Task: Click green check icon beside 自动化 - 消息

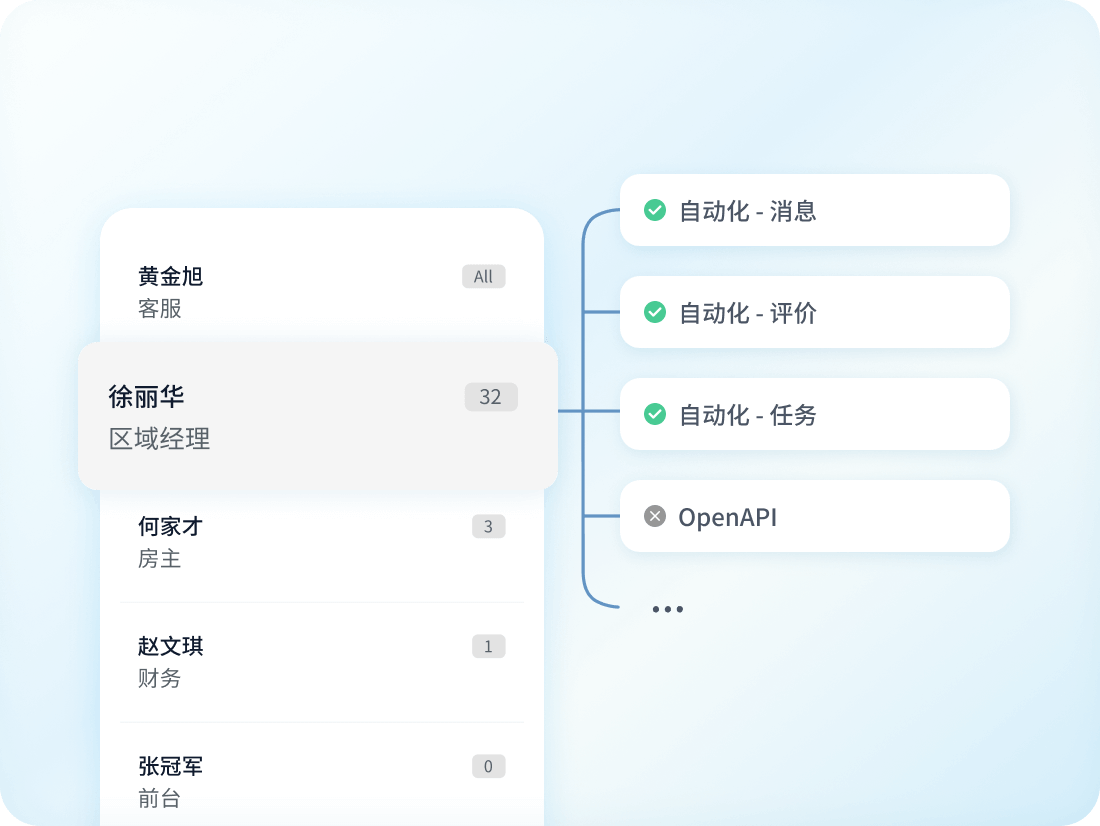Action: point(655,211)
